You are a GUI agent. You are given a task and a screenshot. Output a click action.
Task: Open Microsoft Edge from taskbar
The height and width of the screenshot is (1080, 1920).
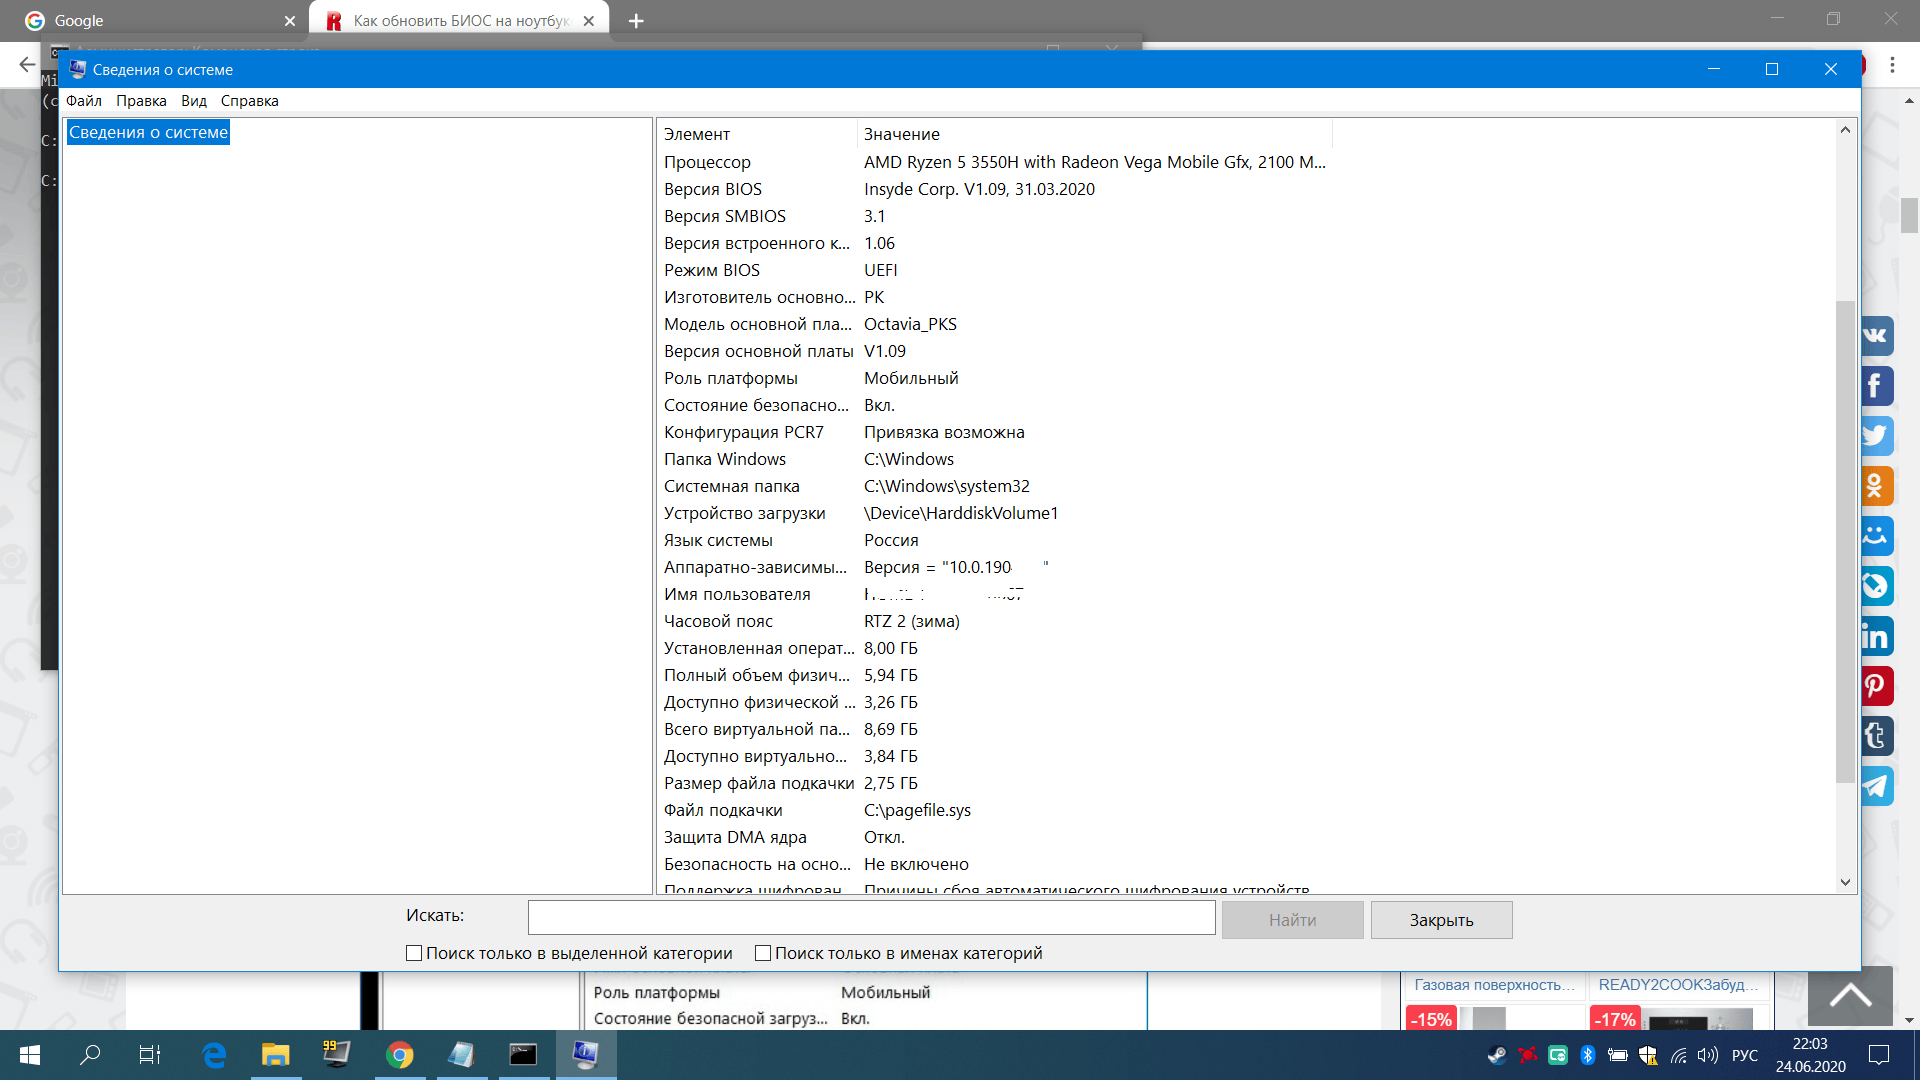point(214,1055)
